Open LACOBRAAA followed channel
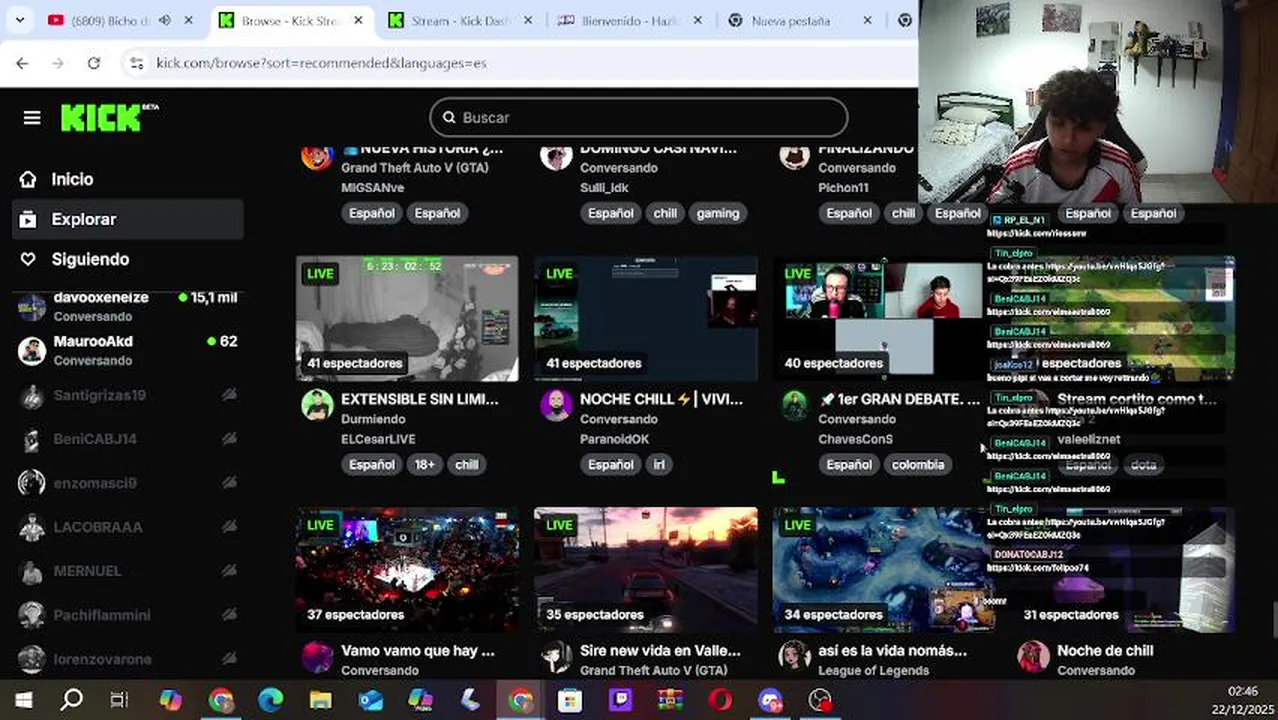The width and height of the screenshot is (1278, 720). pyautogui.click(x=127, y=527)
